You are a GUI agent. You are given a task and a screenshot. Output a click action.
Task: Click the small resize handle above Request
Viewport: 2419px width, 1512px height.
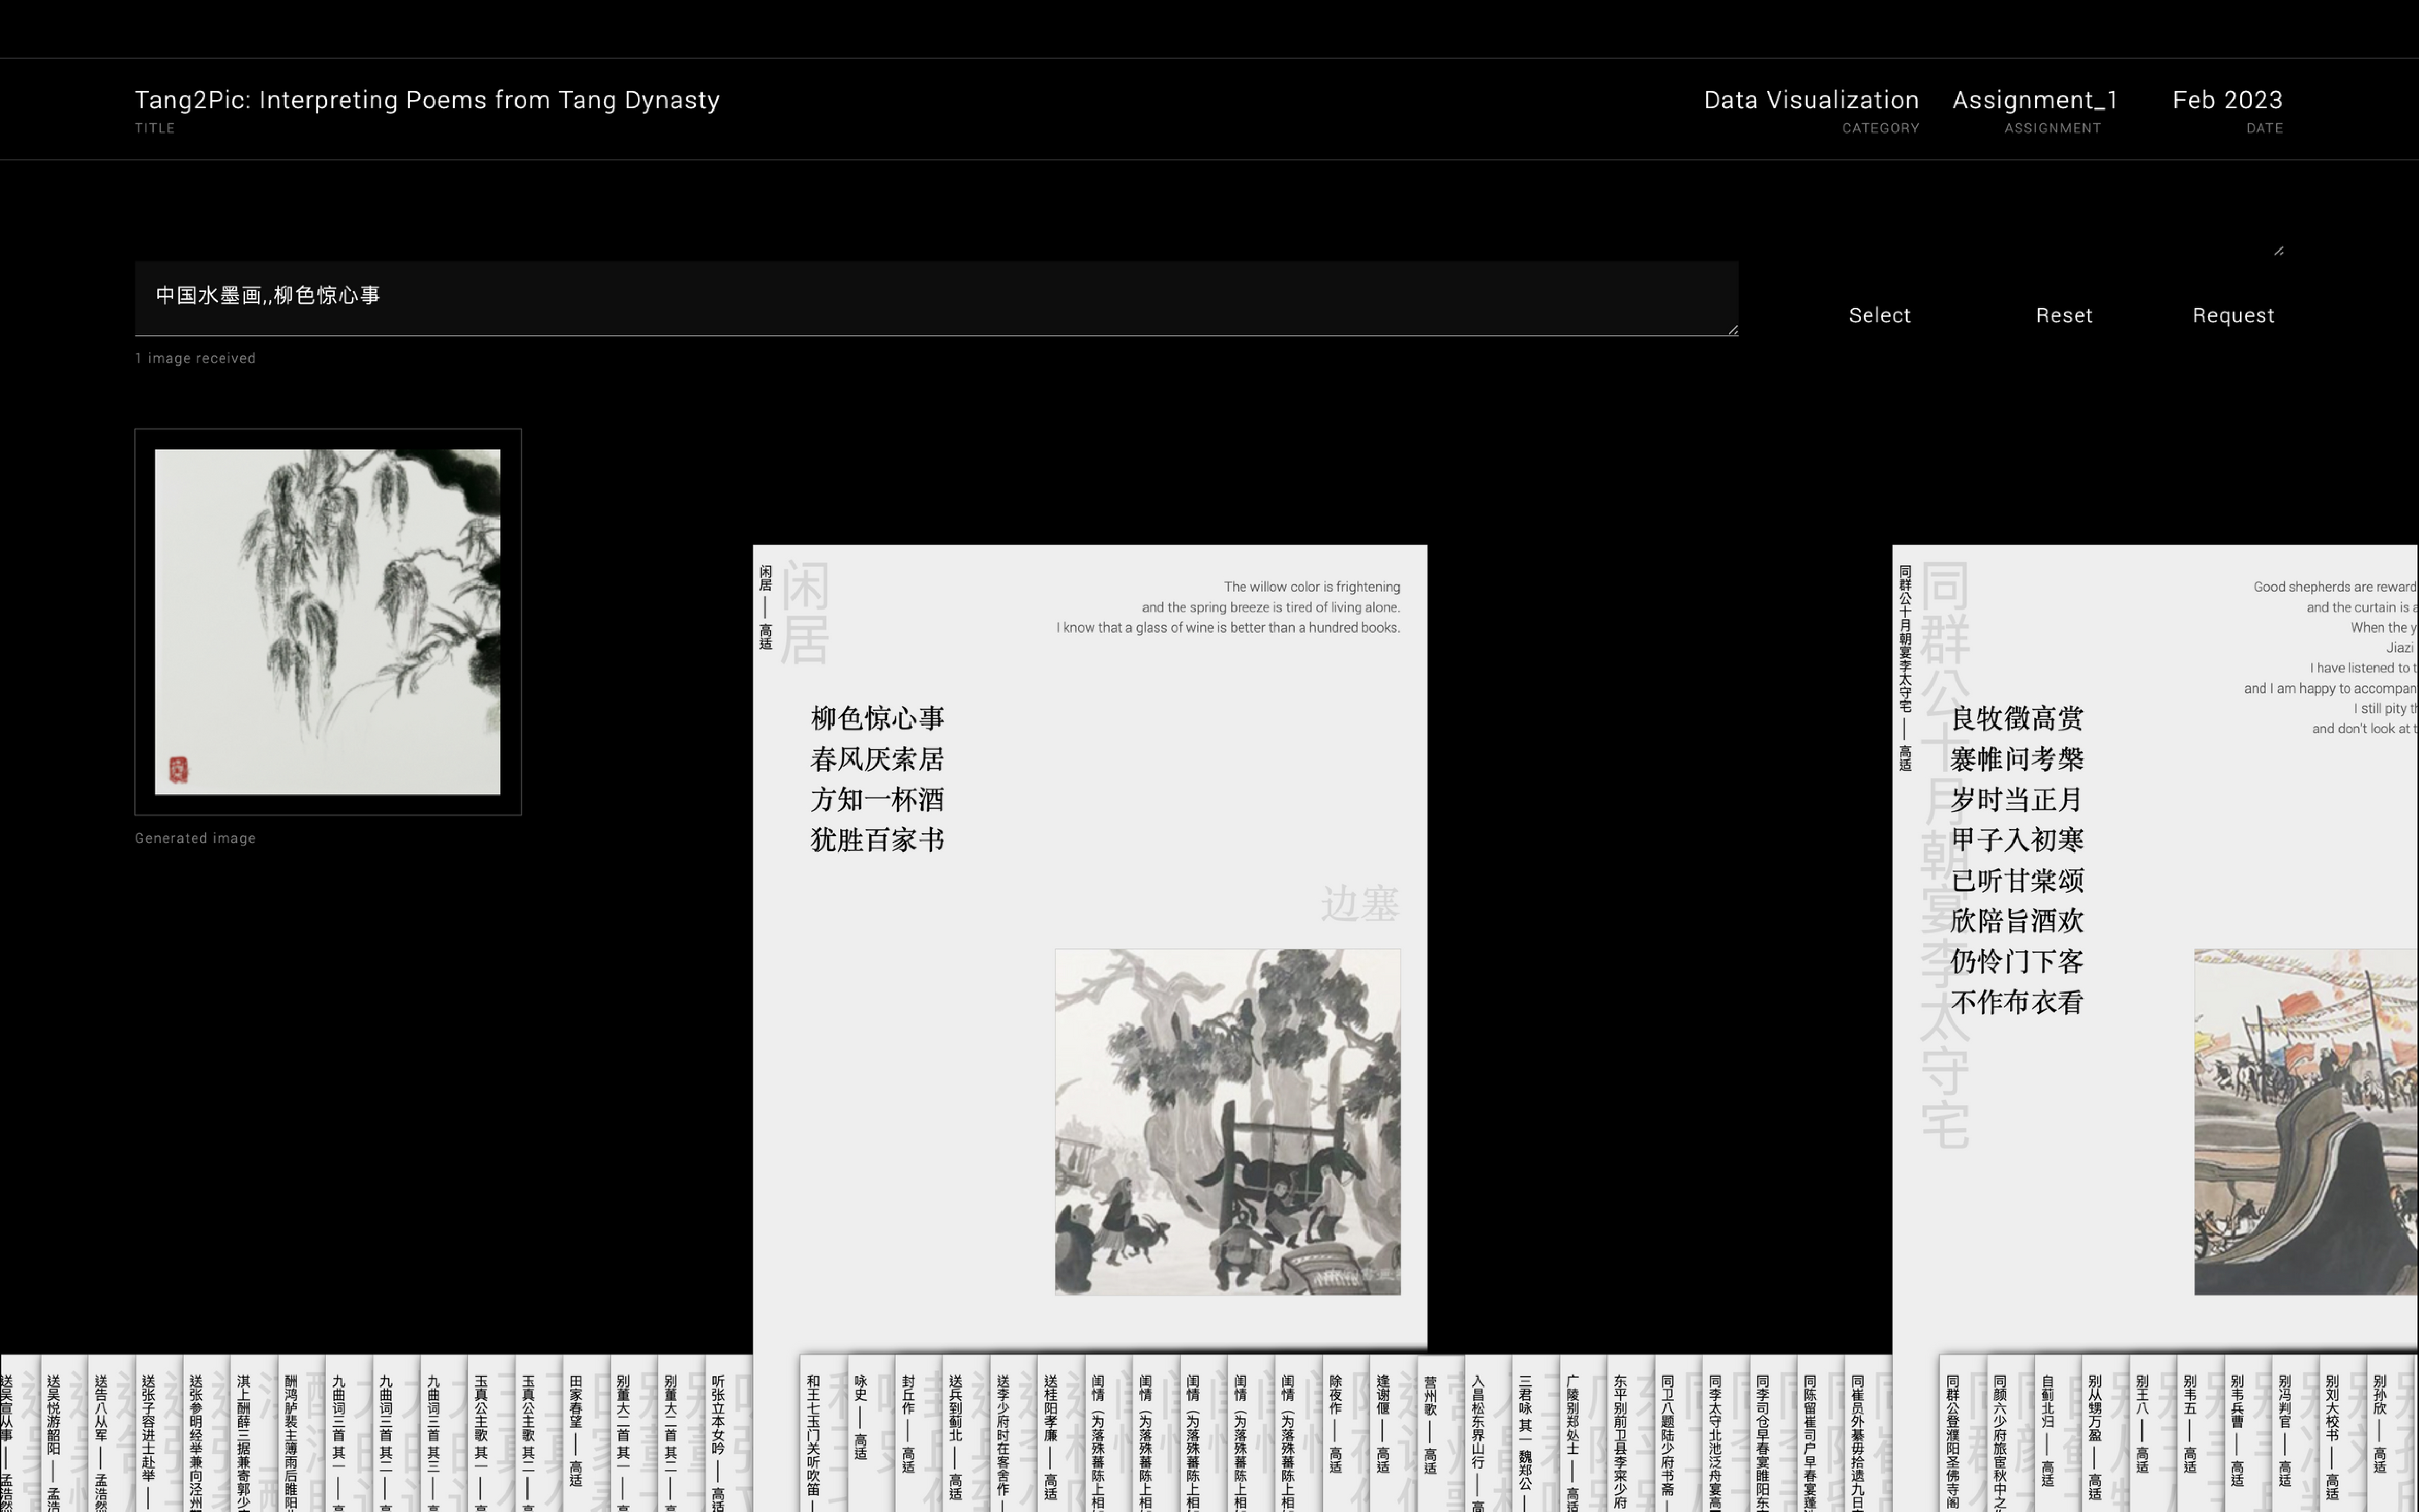click(2278, 251)
